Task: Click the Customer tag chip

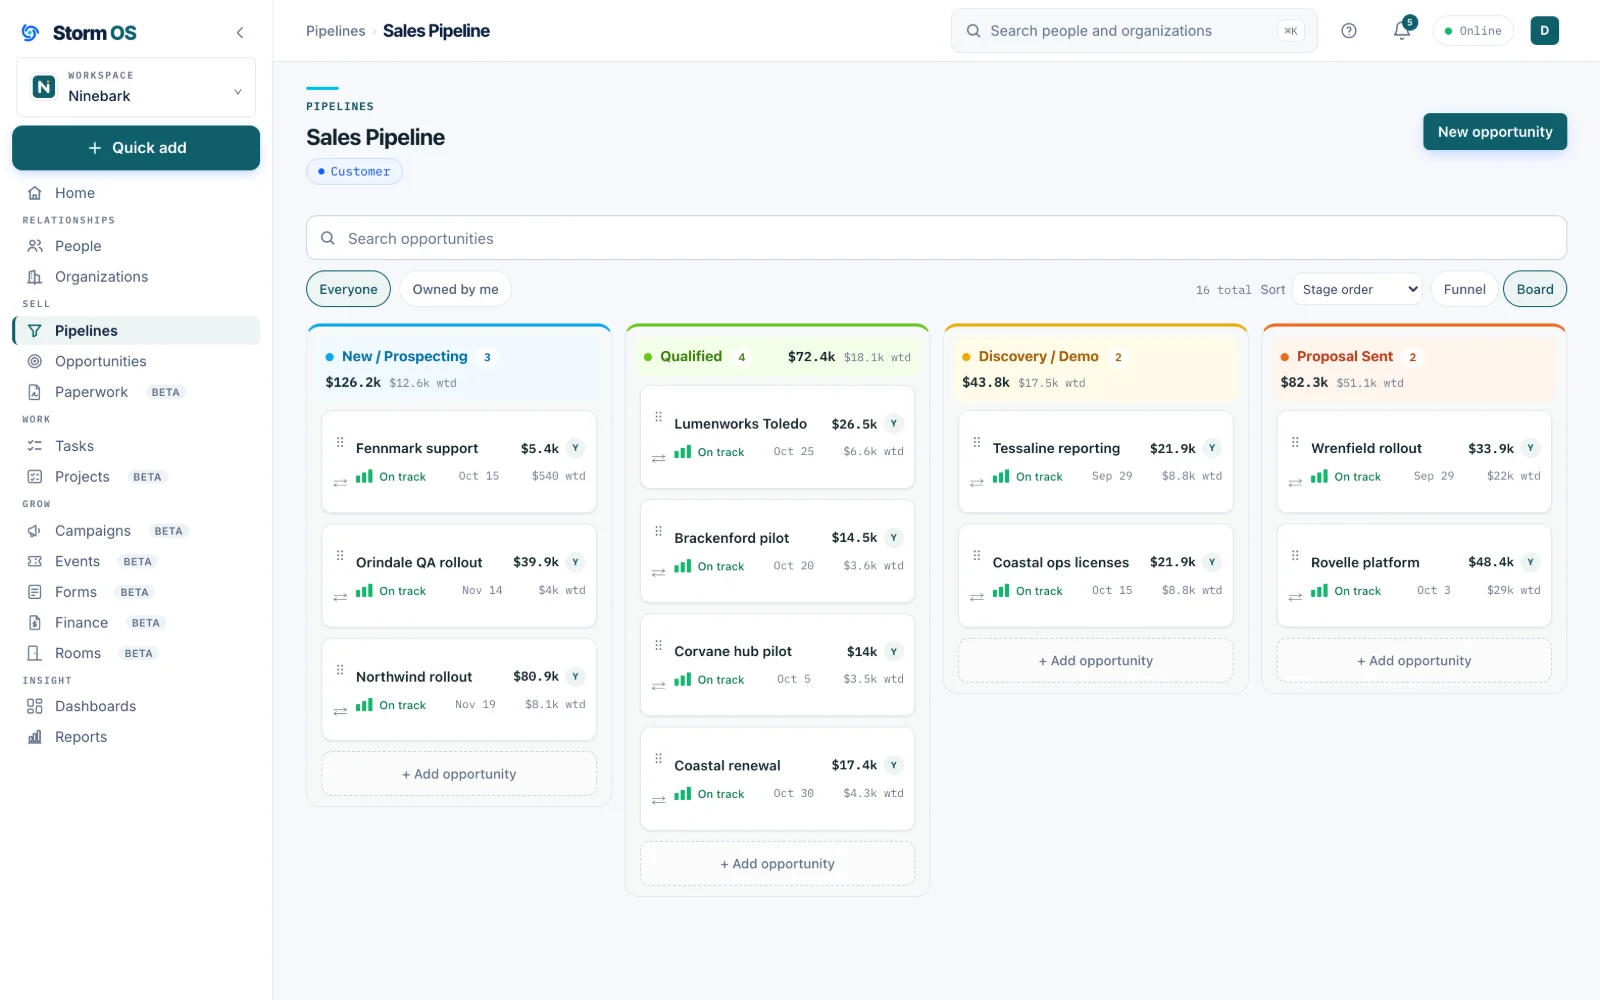Action: (354, 172)
